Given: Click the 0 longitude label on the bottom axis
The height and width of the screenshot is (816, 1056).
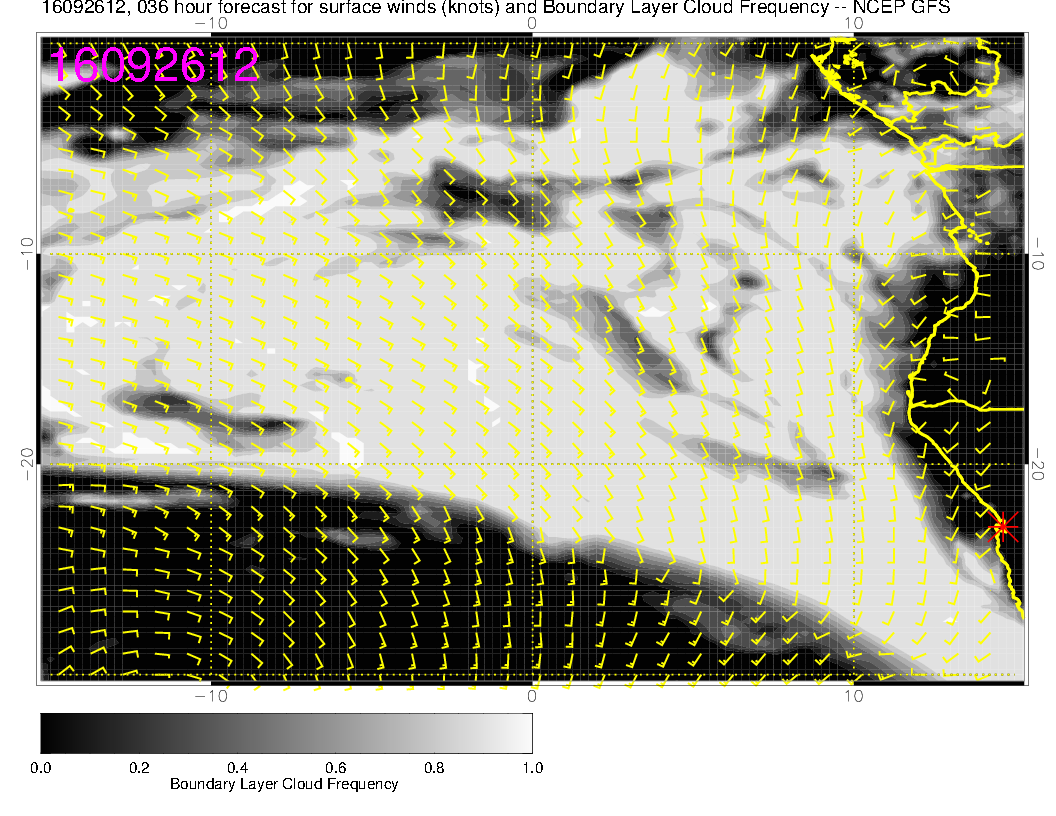Looking at the screenshot, I should click(x=533, y=695).
